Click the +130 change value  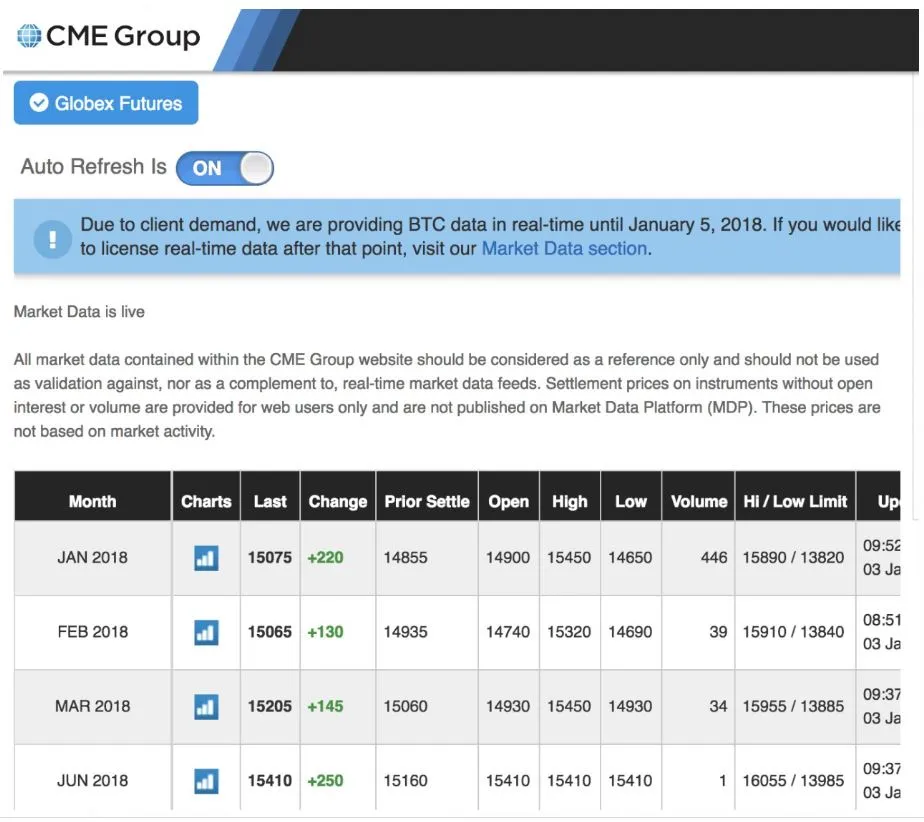click(x=325, y=632)
